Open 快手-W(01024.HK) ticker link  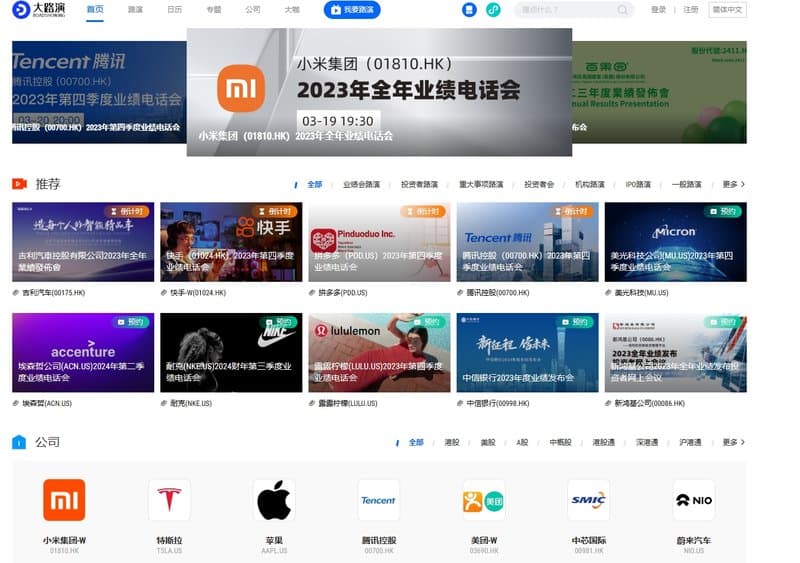[198, 293]
